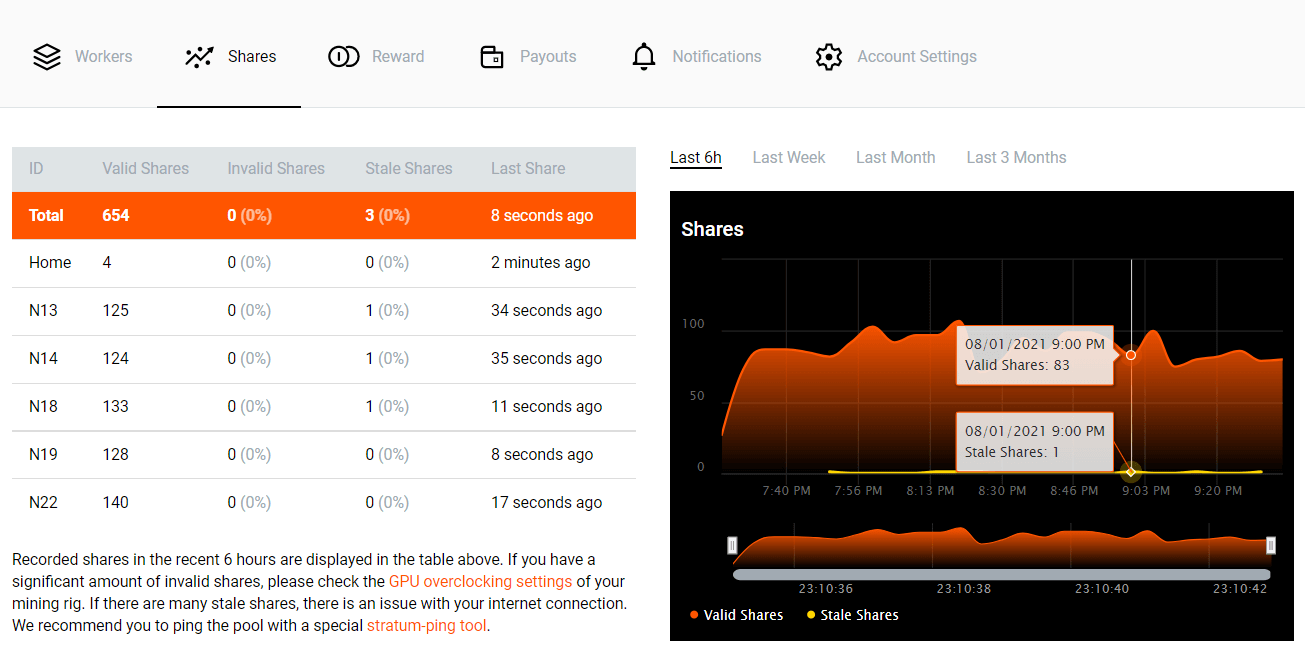This screenshot has height=654, width=1305.
Task: Select the Reward circular icon
Action: tap(344, 57)
